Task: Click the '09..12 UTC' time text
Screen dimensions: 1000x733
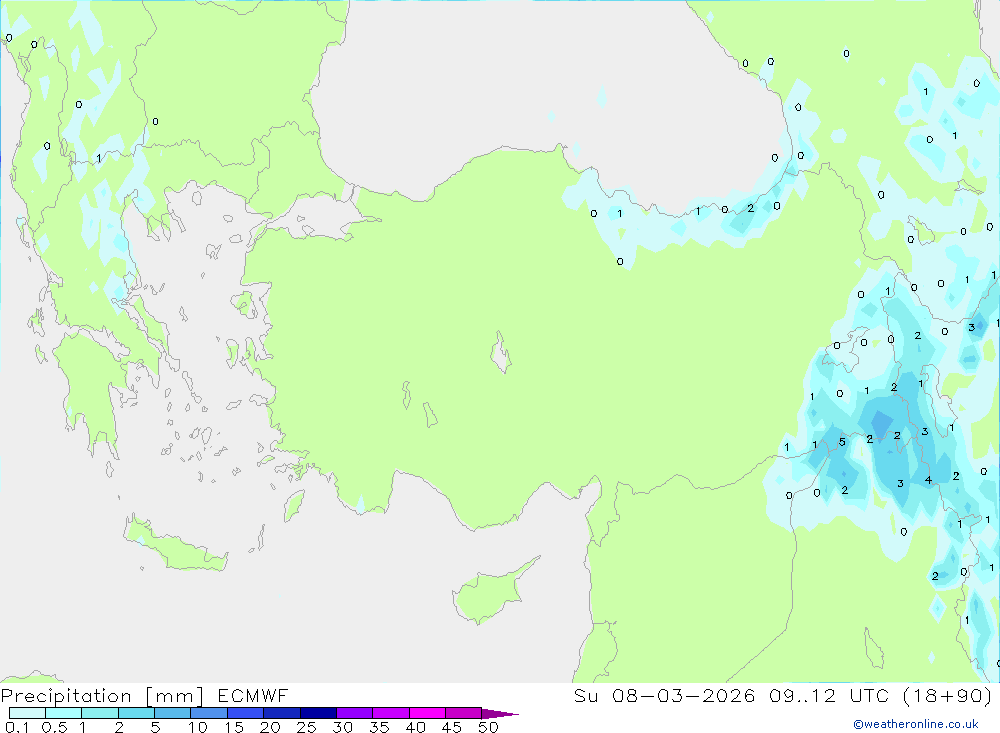Action: [829, 696]
